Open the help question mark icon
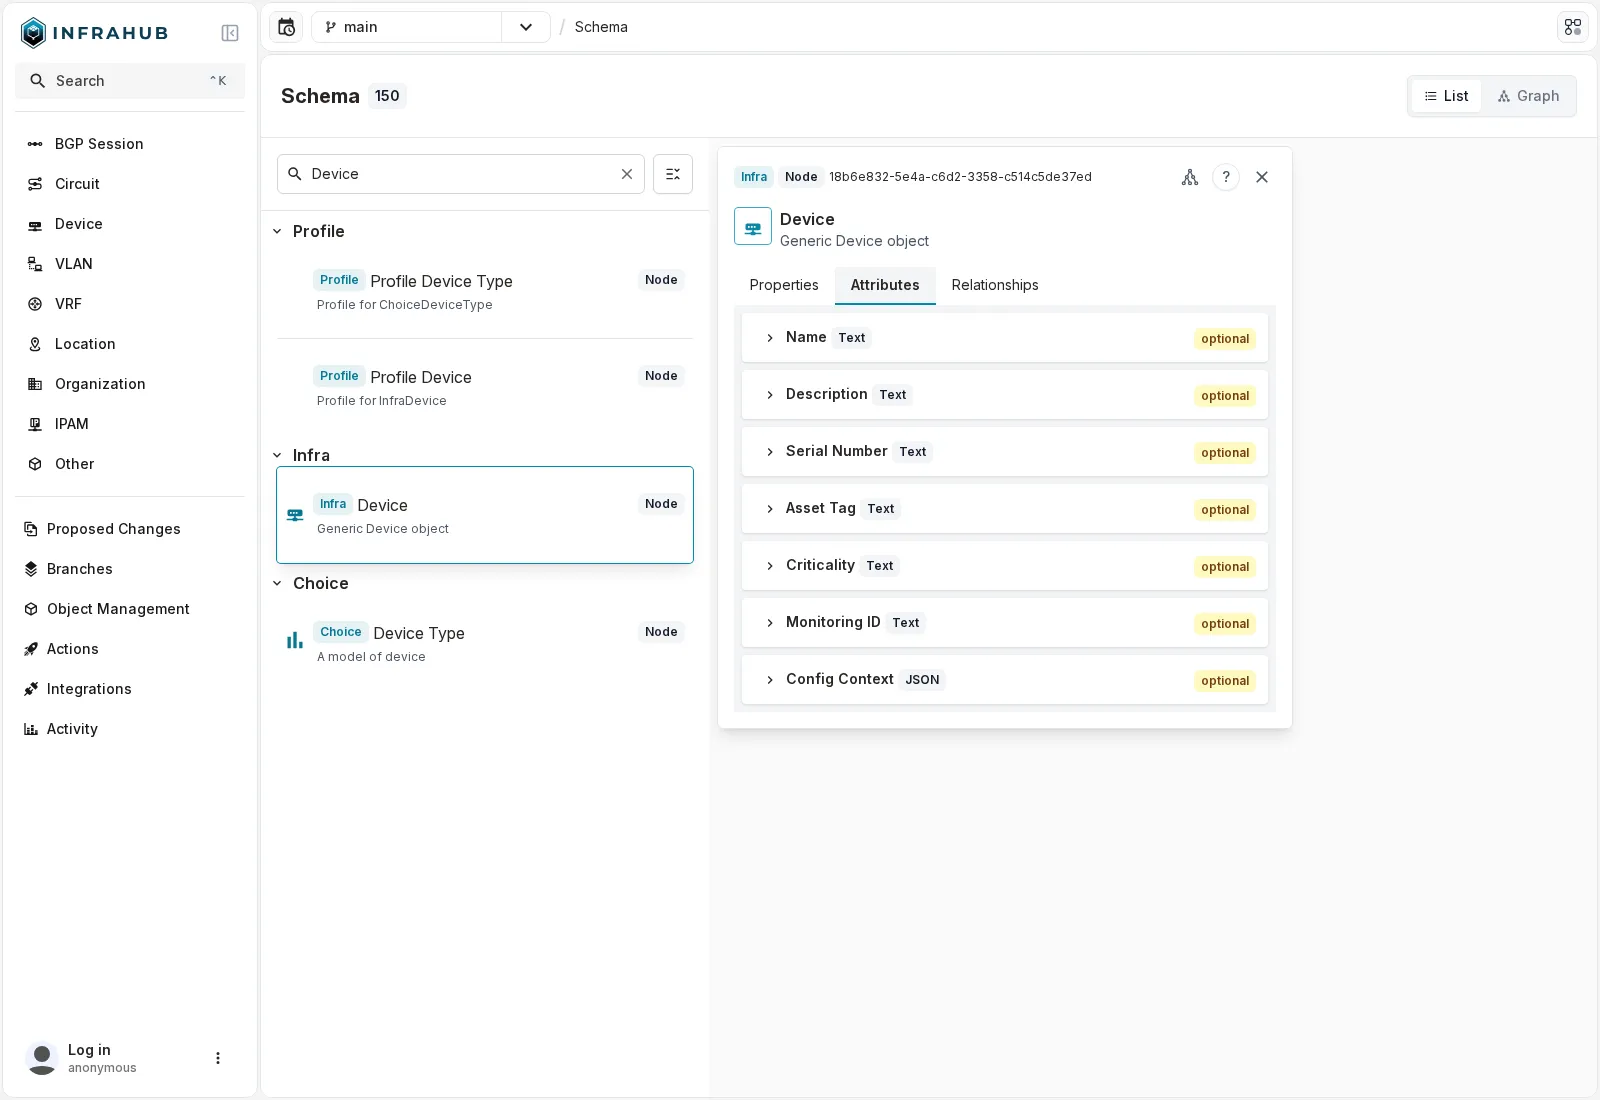 click(x=1226, y=177)
